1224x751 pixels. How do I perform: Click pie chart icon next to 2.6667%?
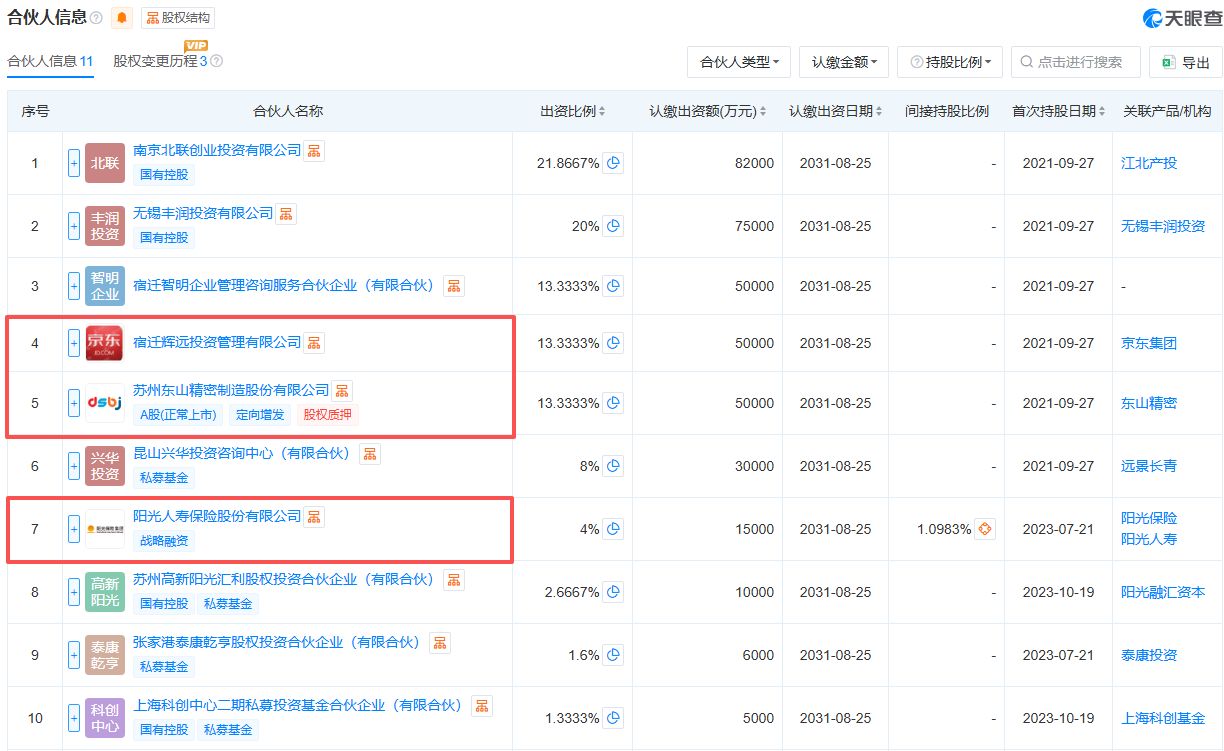point(613,592)
